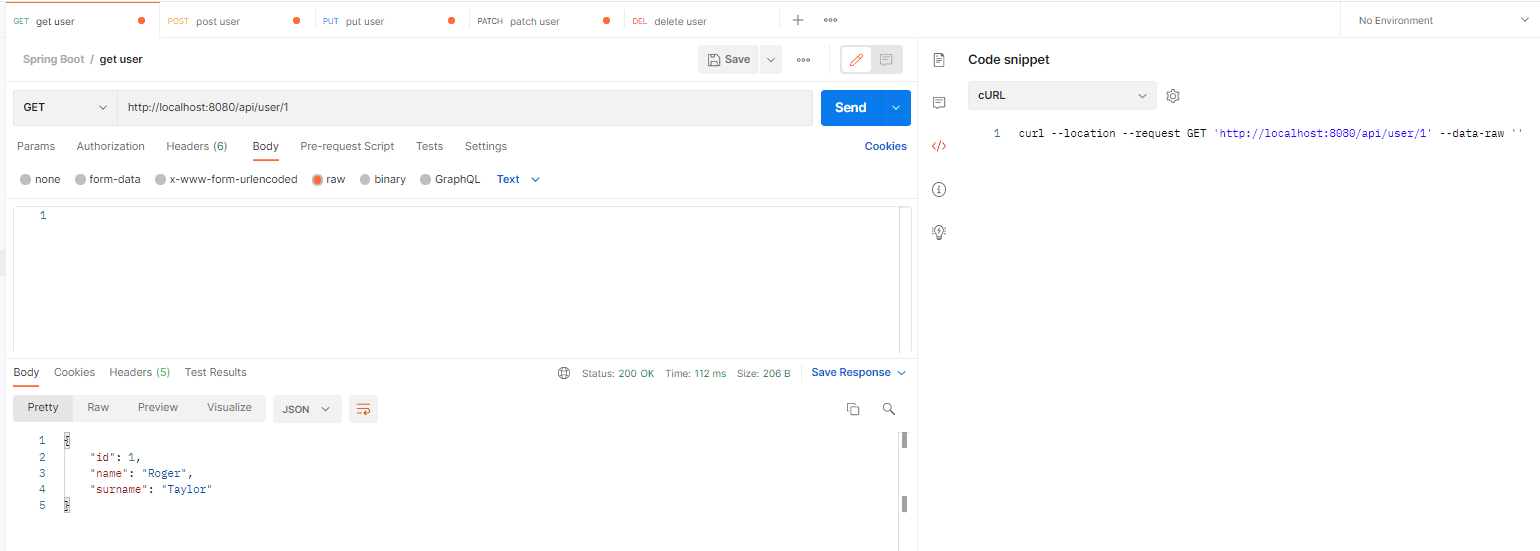1540x551 pixels.
Task: Open the Pre-request Script tab
Action: [x=347, y=147]
